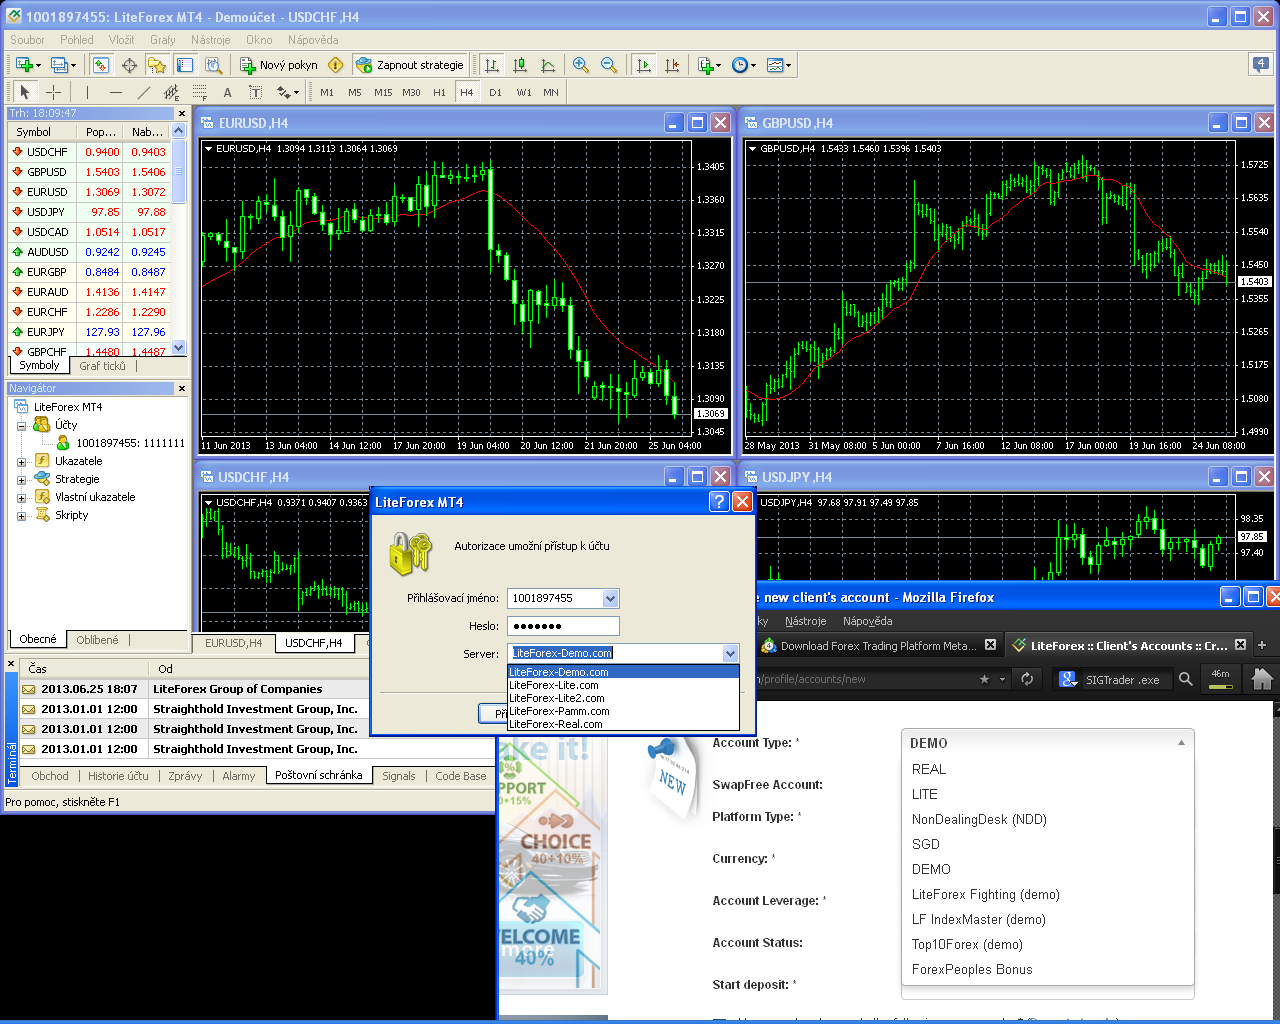Select NonDealingDesk (NDD) account type
Image resolution: width=1280 pixels, height=1024 pixels.
coord(1048,819)
